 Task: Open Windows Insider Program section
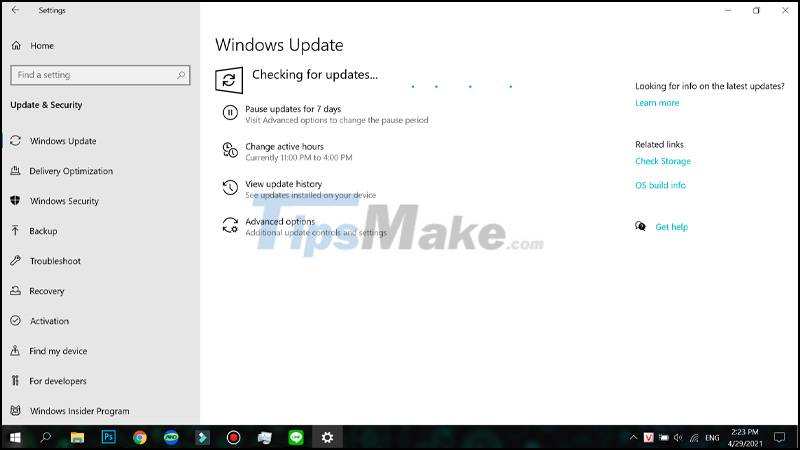coord(79,411)
